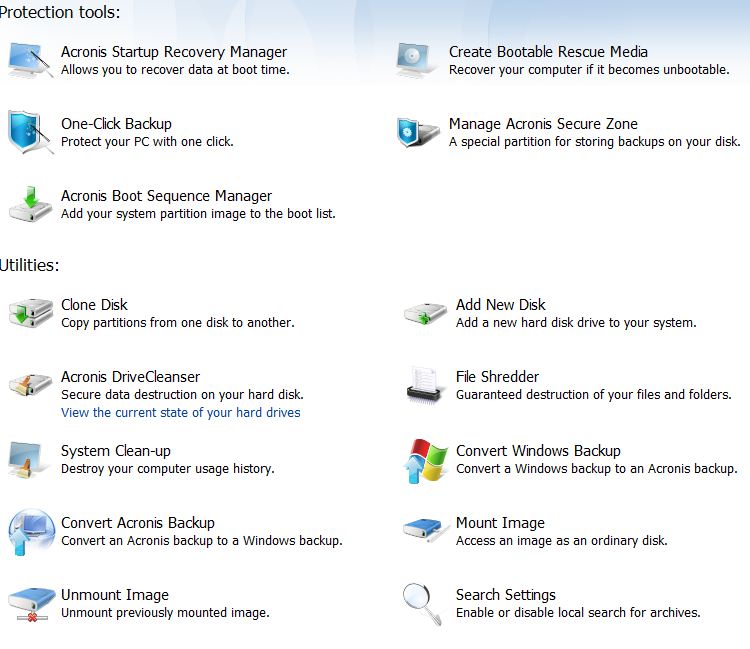Open Convert Windows Backup title link

538,451
